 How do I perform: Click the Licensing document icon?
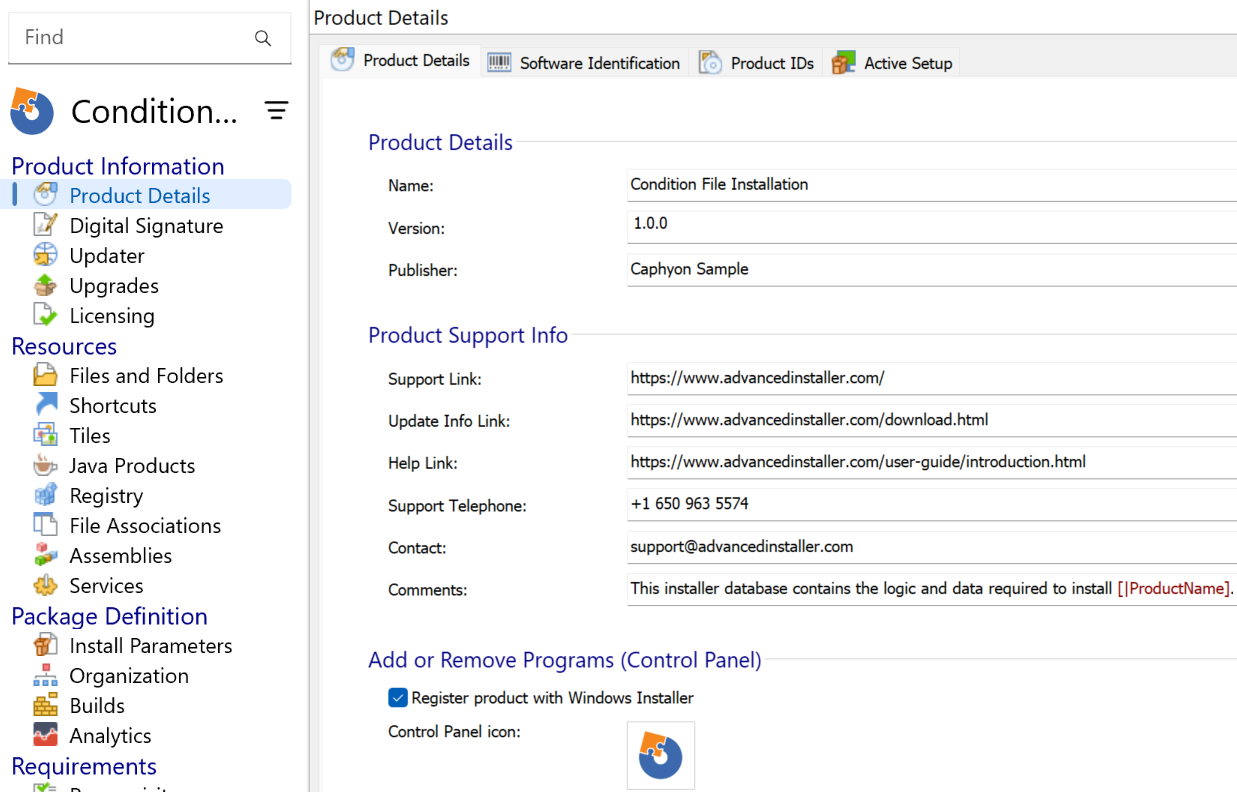click(45, 315)
